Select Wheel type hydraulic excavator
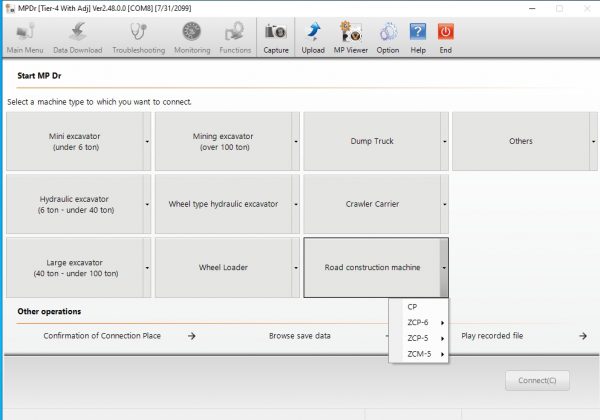The height and width of the screenshot is (420, 600). pos(223,204)
